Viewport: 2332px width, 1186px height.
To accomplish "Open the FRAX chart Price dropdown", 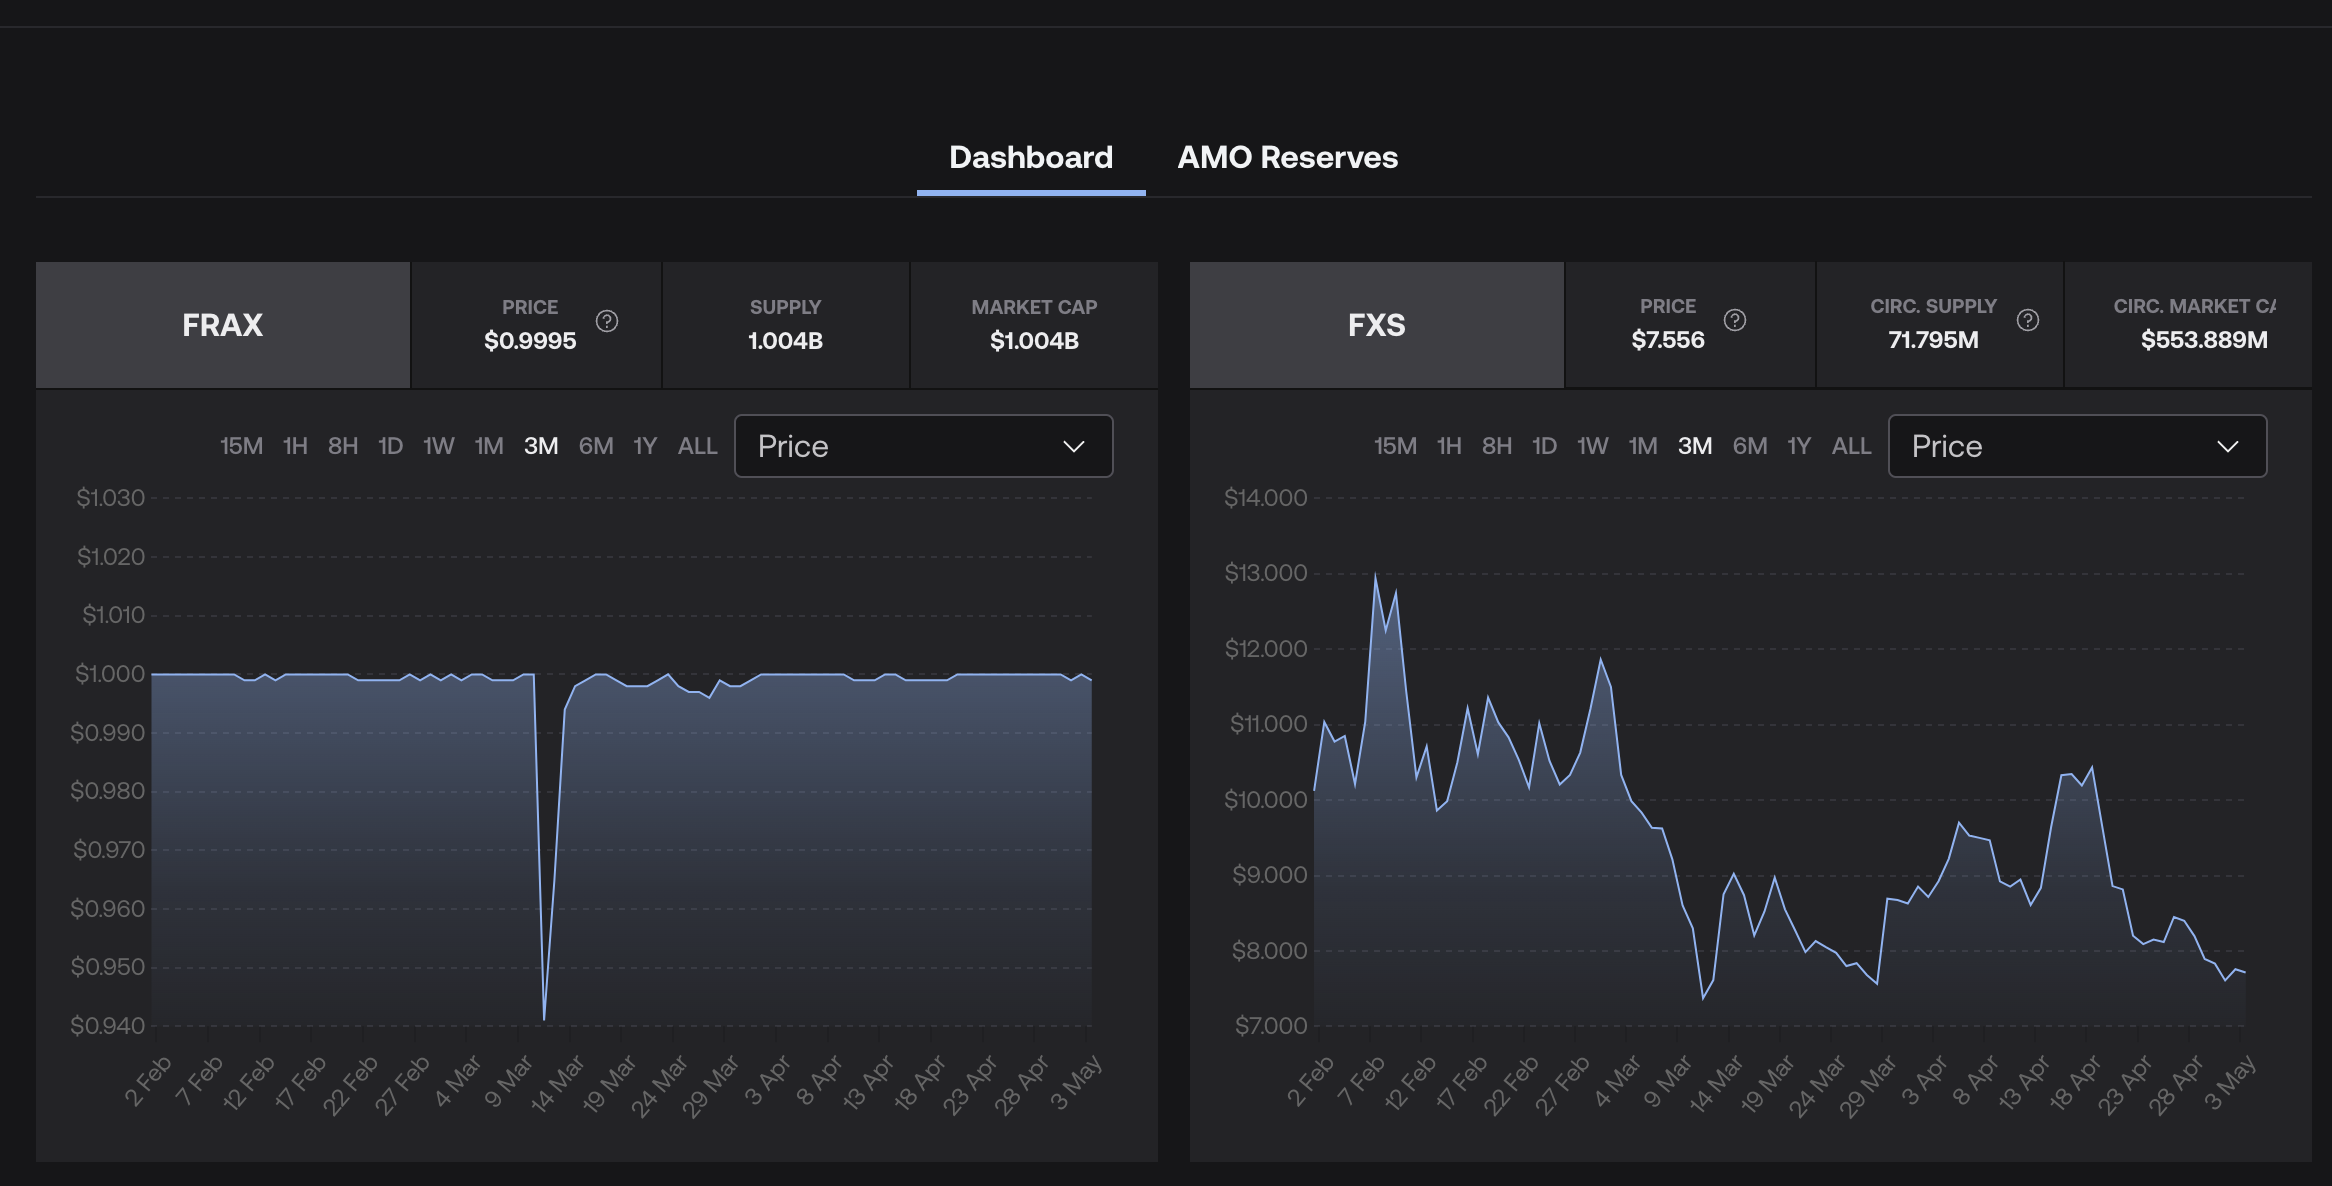I will coord(923,446).
